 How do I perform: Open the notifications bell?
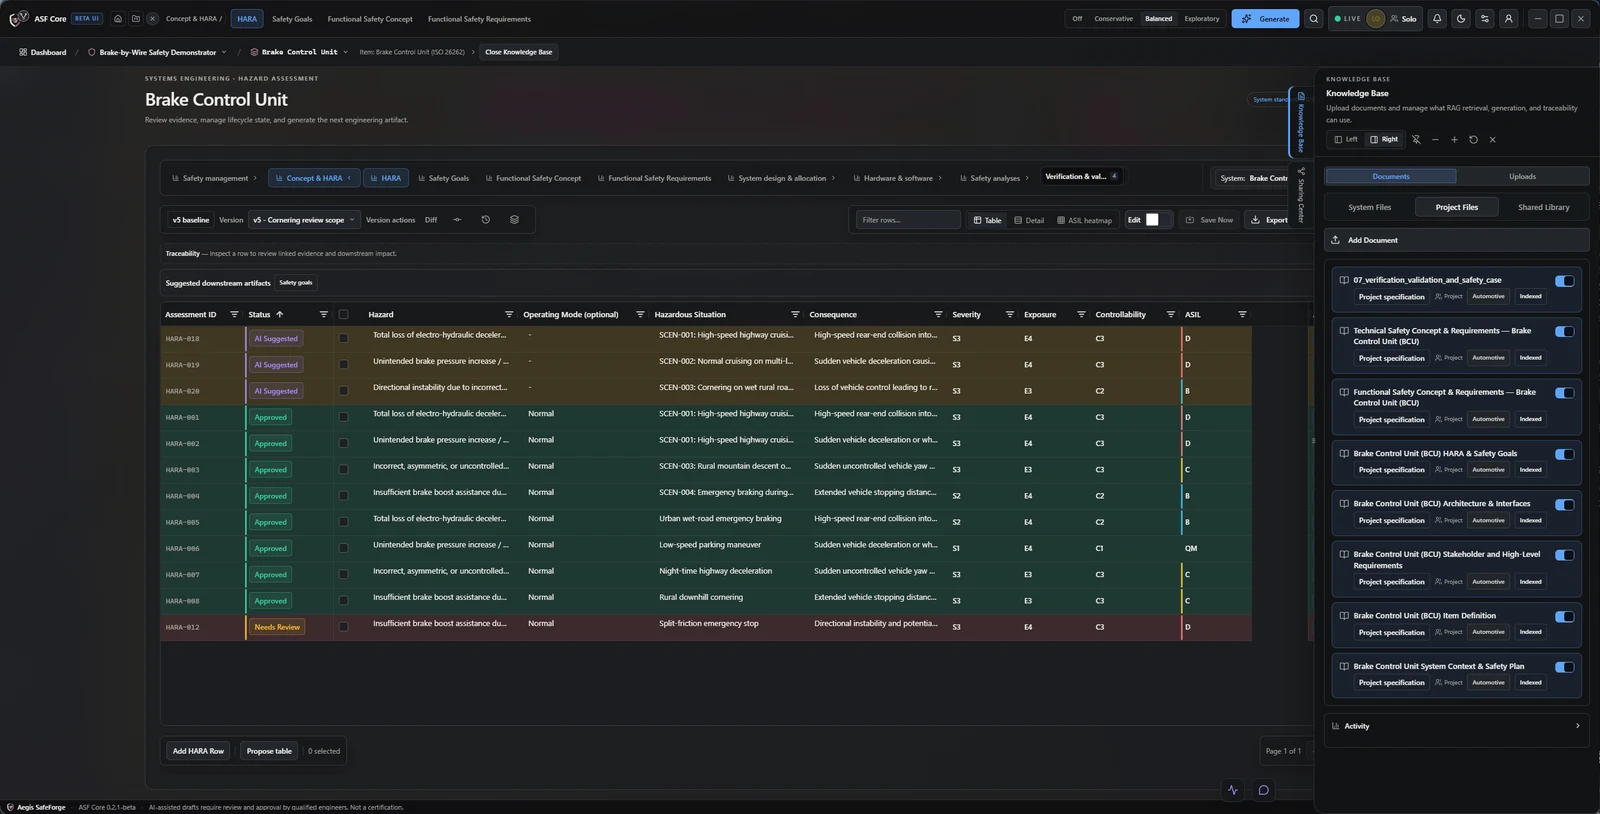[x=1437, y=18]
